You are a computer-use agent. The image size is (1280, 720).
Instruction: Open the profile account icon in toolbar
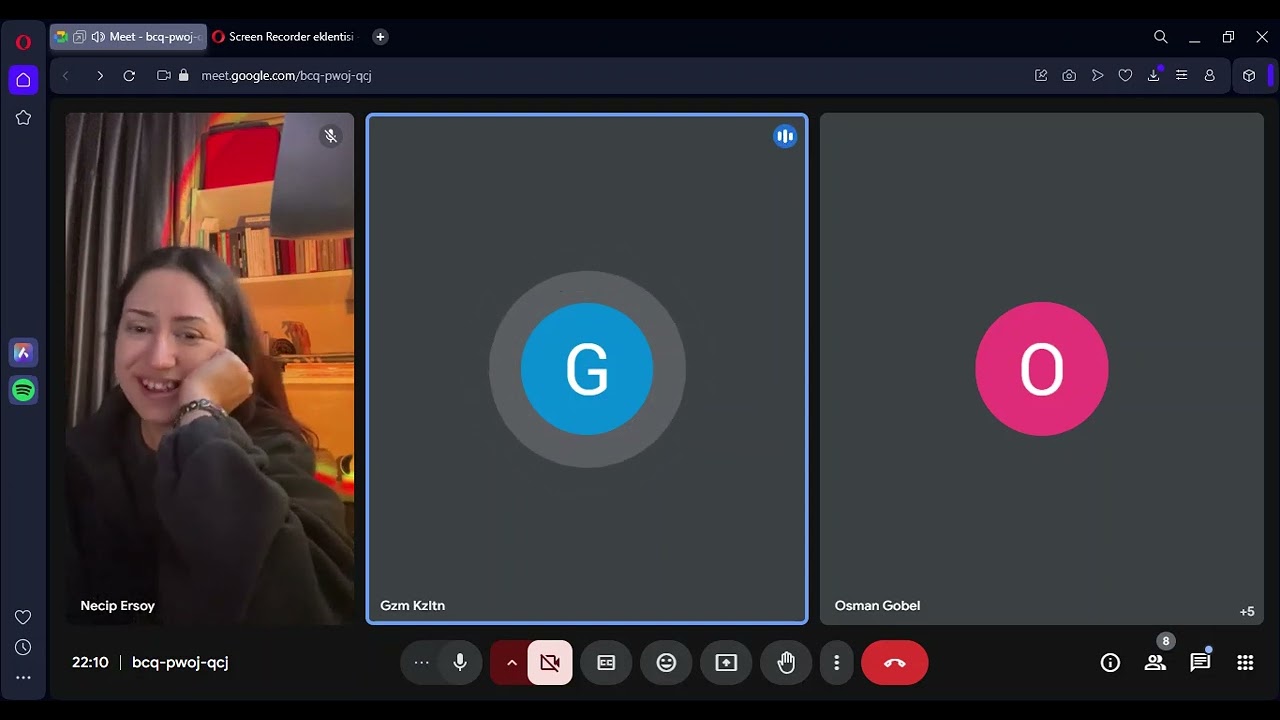pyautogui.click(x=1209, y=75)
